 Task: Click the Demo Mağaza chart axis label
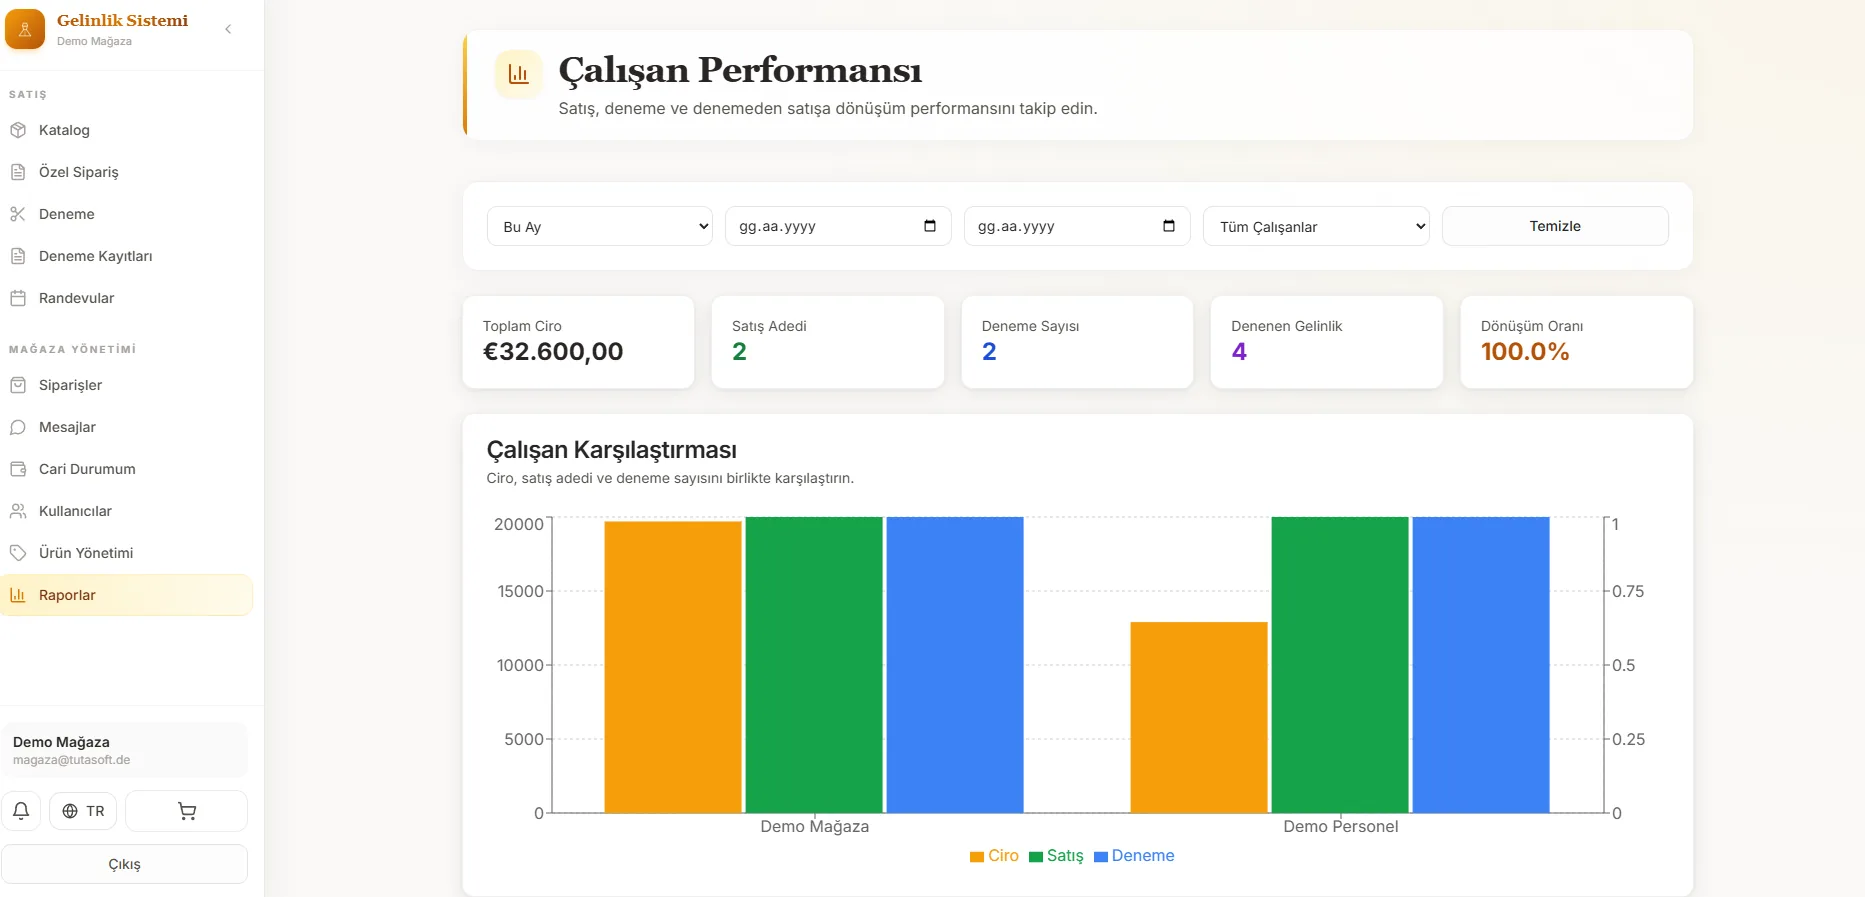point(815,827)
